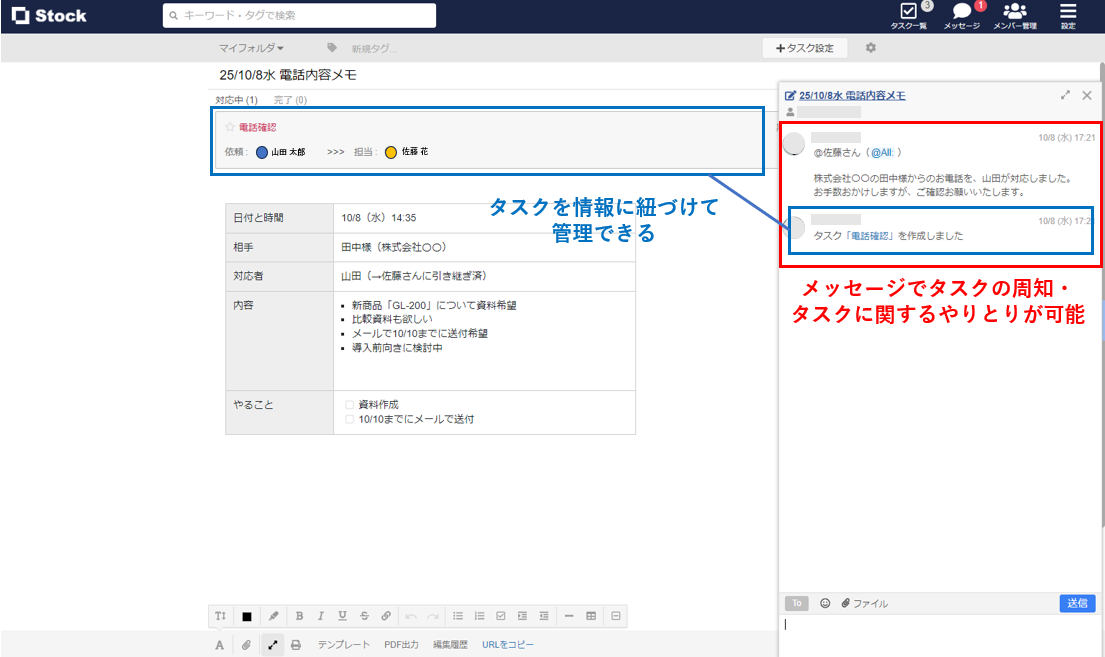
Task: Switch to the 完了 tab
Action: [x=289, y=101]
